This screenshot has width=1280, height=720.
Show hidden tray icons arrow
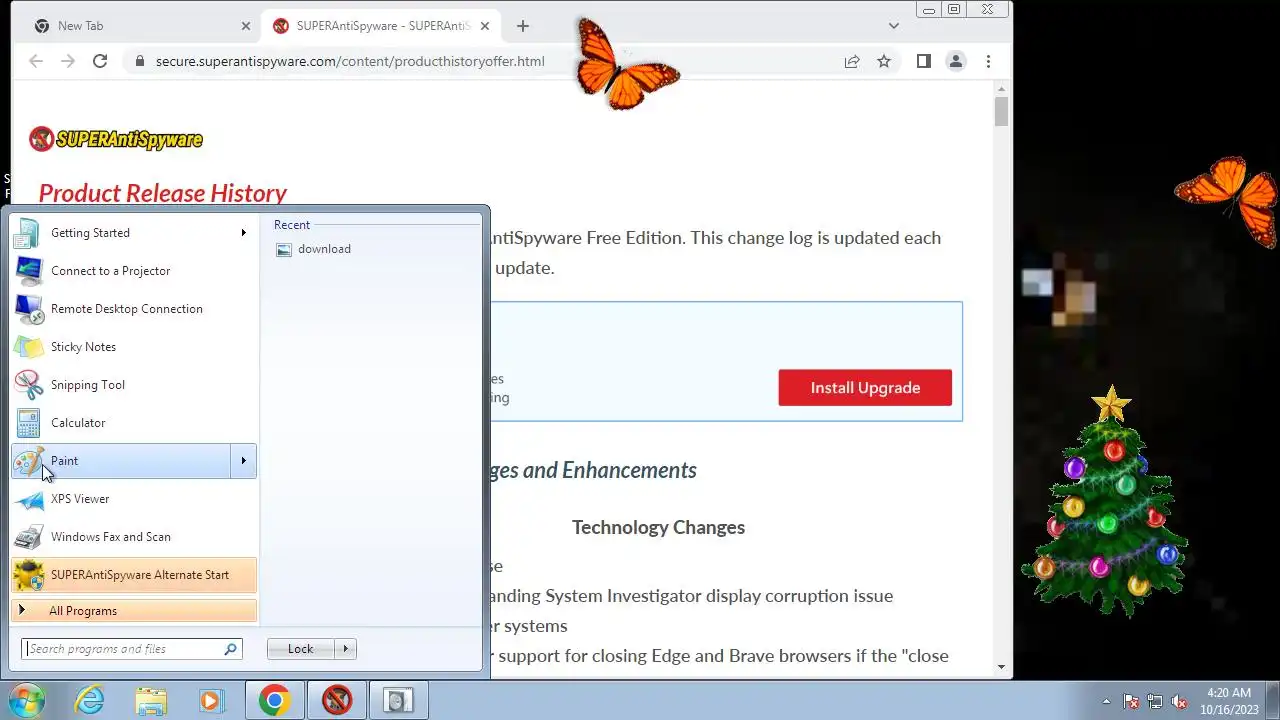[1106, 701]
